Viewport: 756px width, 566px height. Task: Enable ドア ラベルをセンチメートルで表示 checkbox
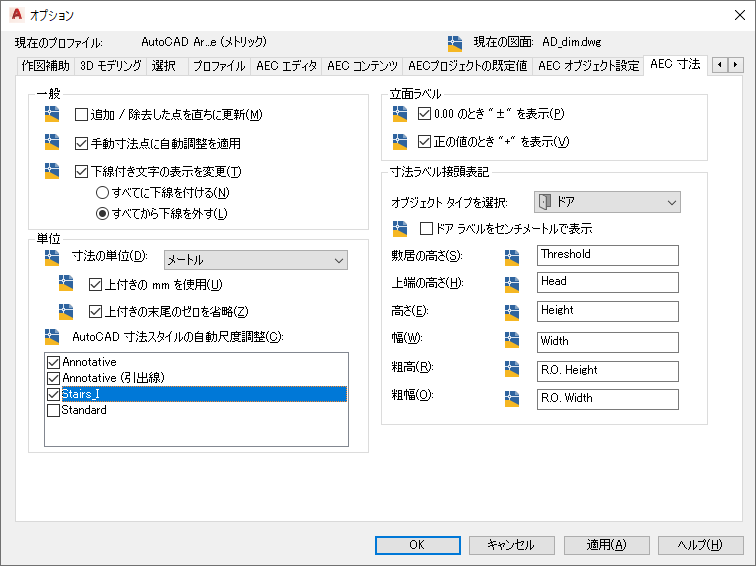(x=426, y=229)
